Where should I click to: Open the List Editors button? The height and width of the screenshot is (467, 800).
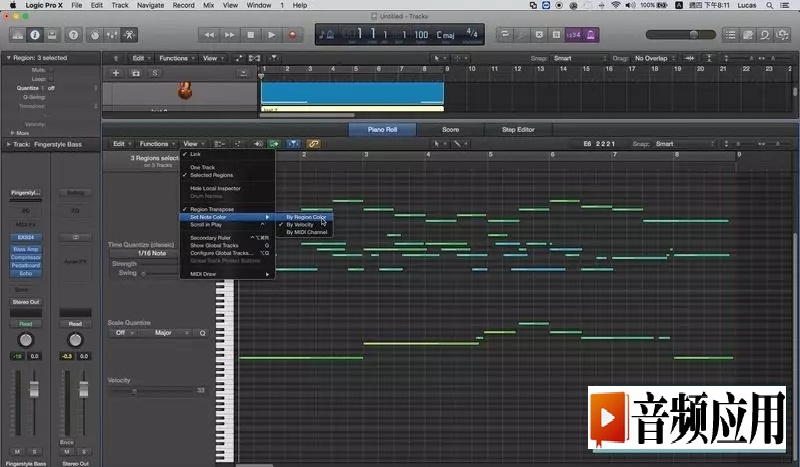point(731,35)
